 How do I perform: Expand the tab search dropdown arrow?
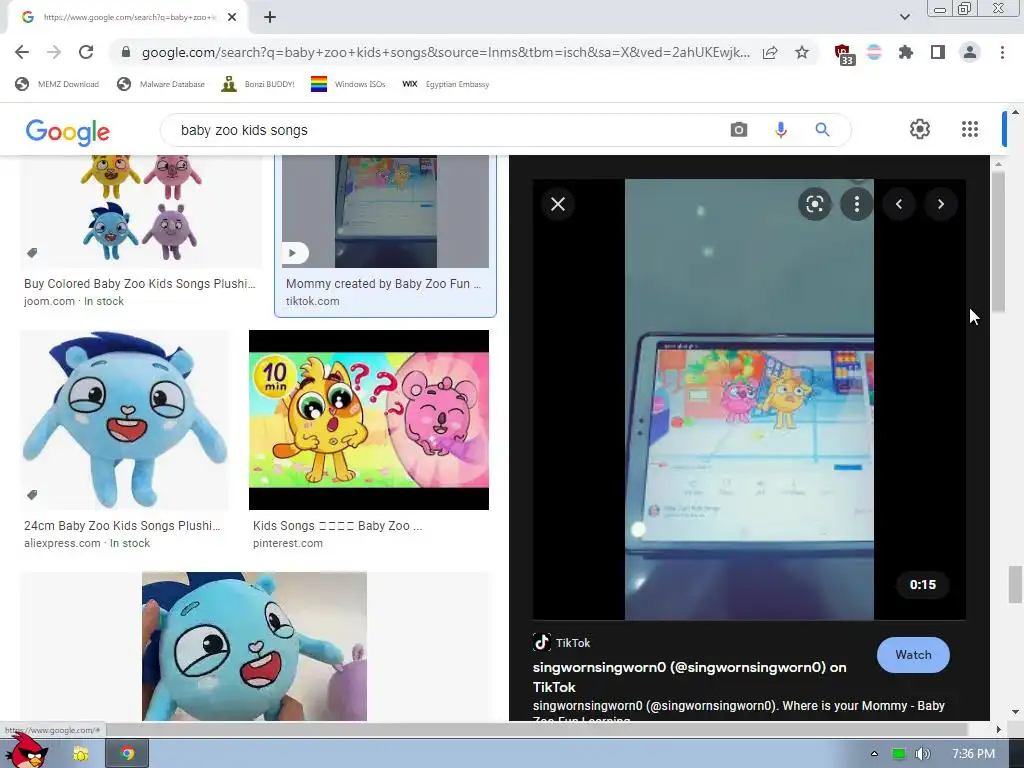(904, 17)
